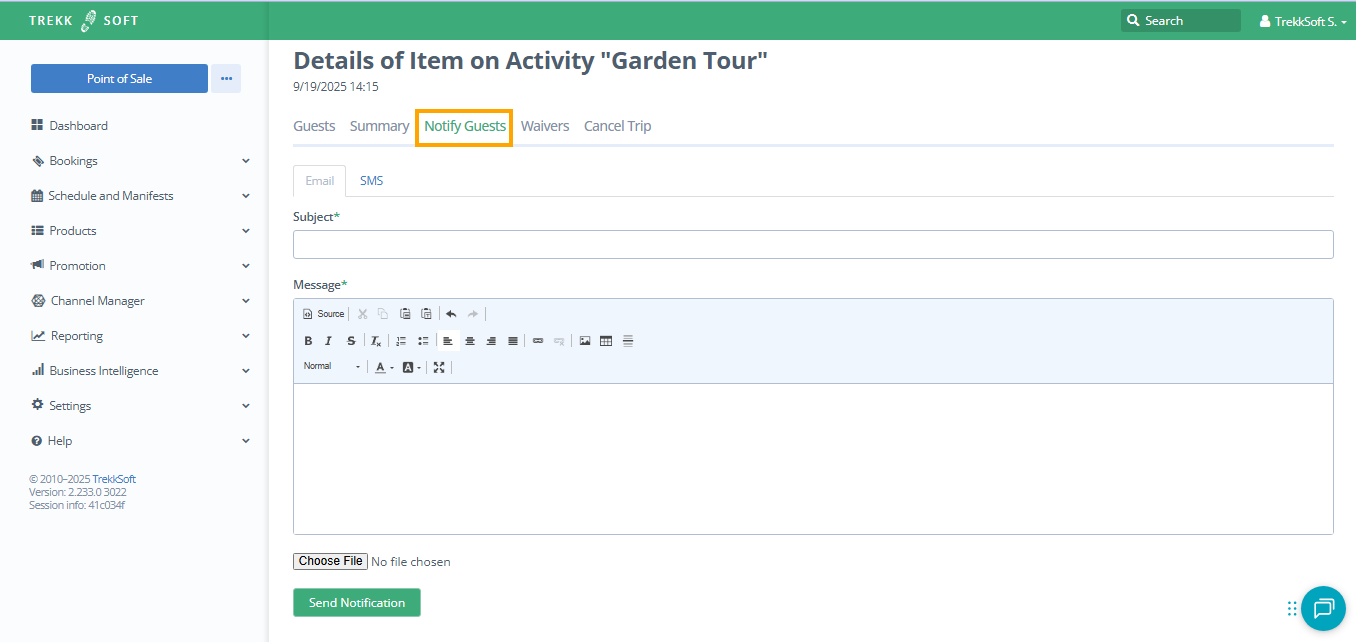Open the live chat widget
The image size is (1356, 642).
tap(1323, 608)
